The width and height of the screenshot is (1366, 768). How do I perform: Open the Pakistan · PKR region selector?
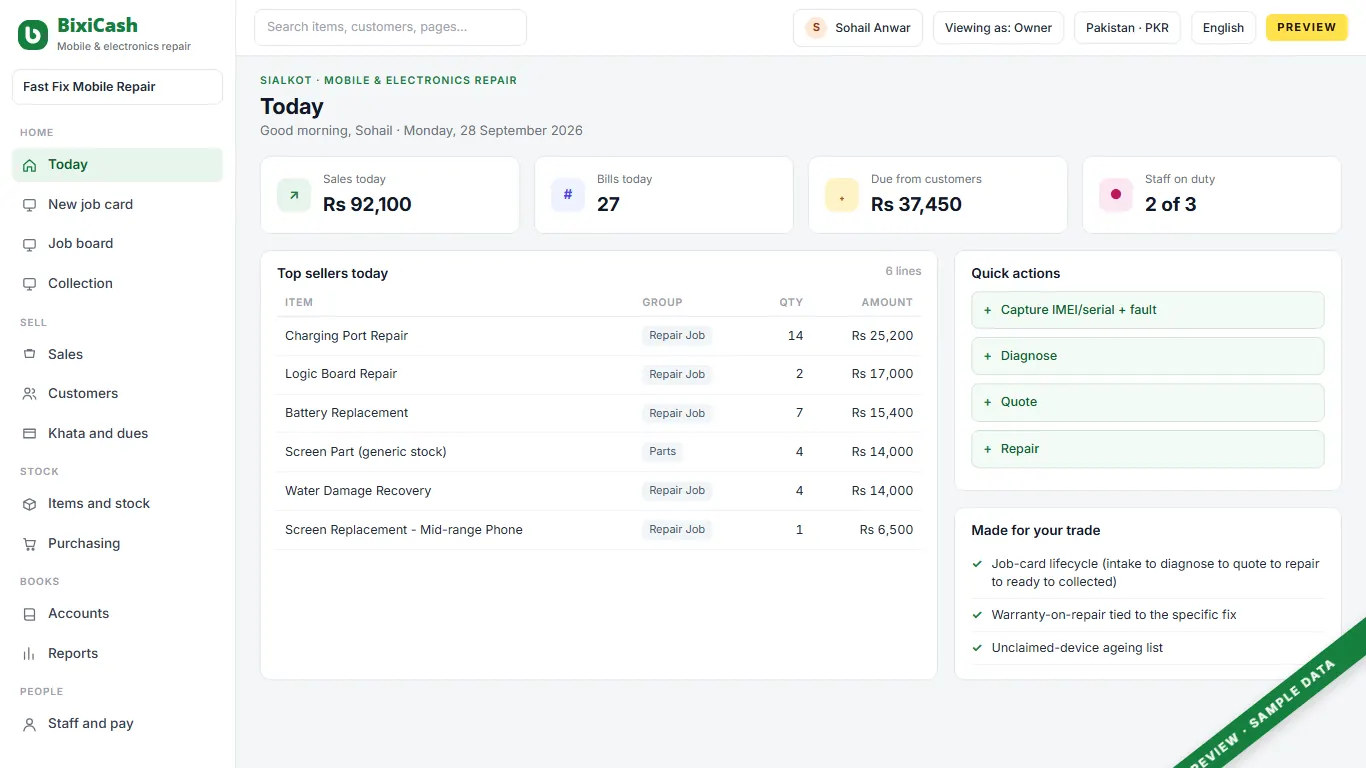(x=1127, y=28)
